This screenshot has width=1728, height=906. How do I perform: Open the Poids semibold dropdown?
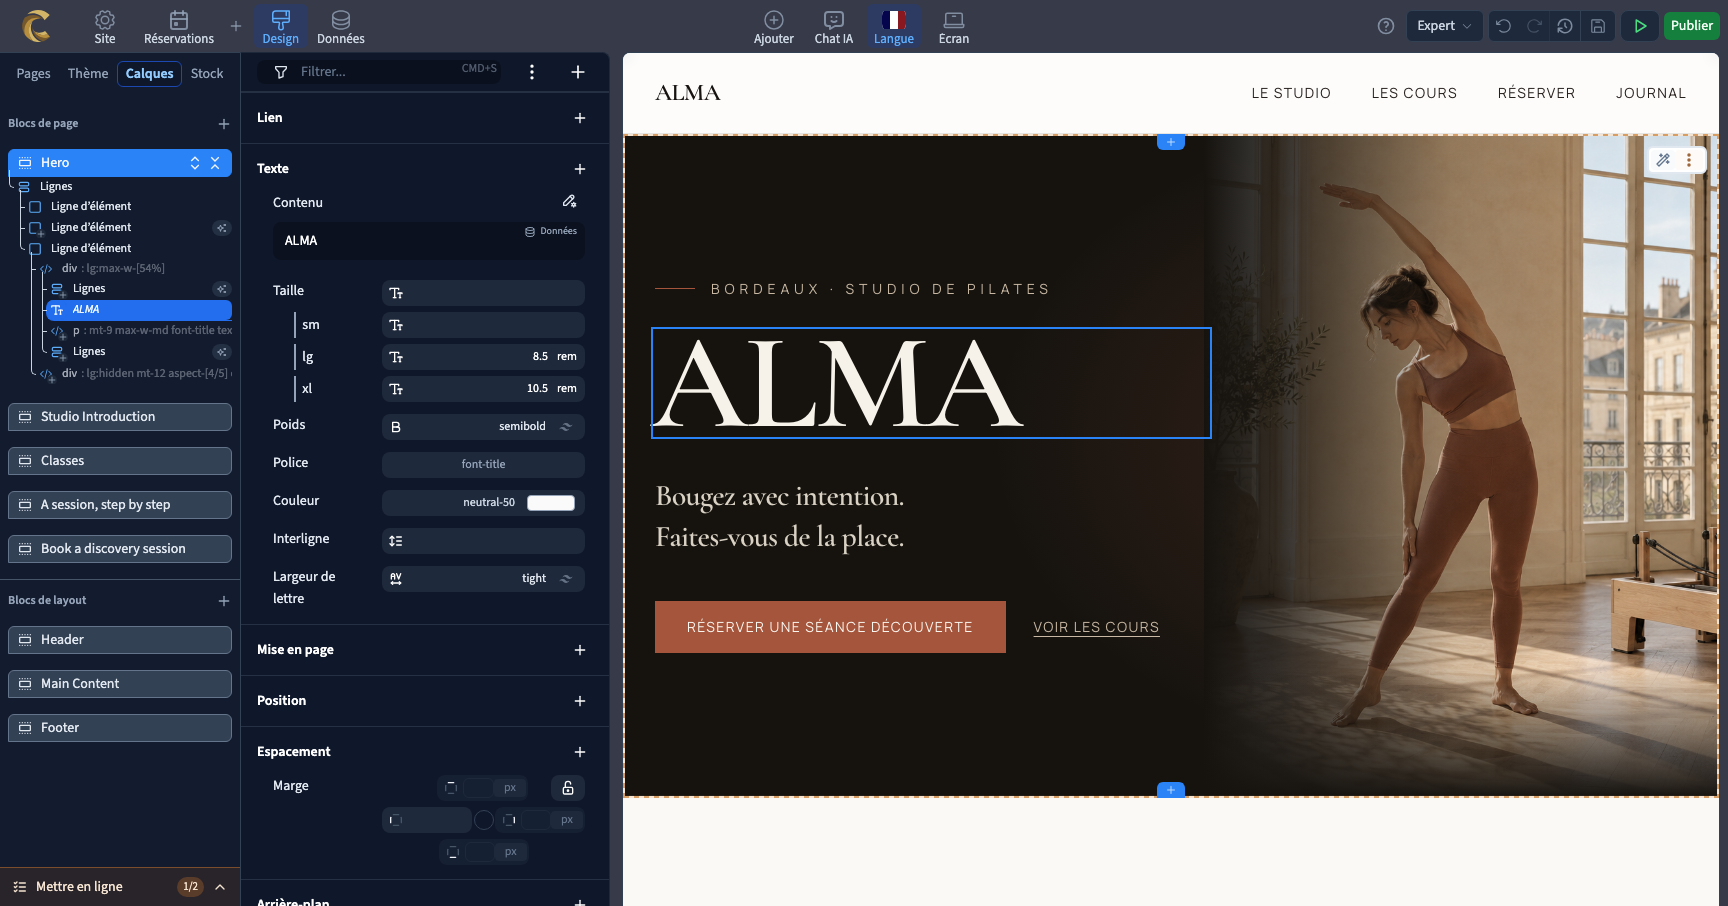pyautogui.click(x=483, y=427)
